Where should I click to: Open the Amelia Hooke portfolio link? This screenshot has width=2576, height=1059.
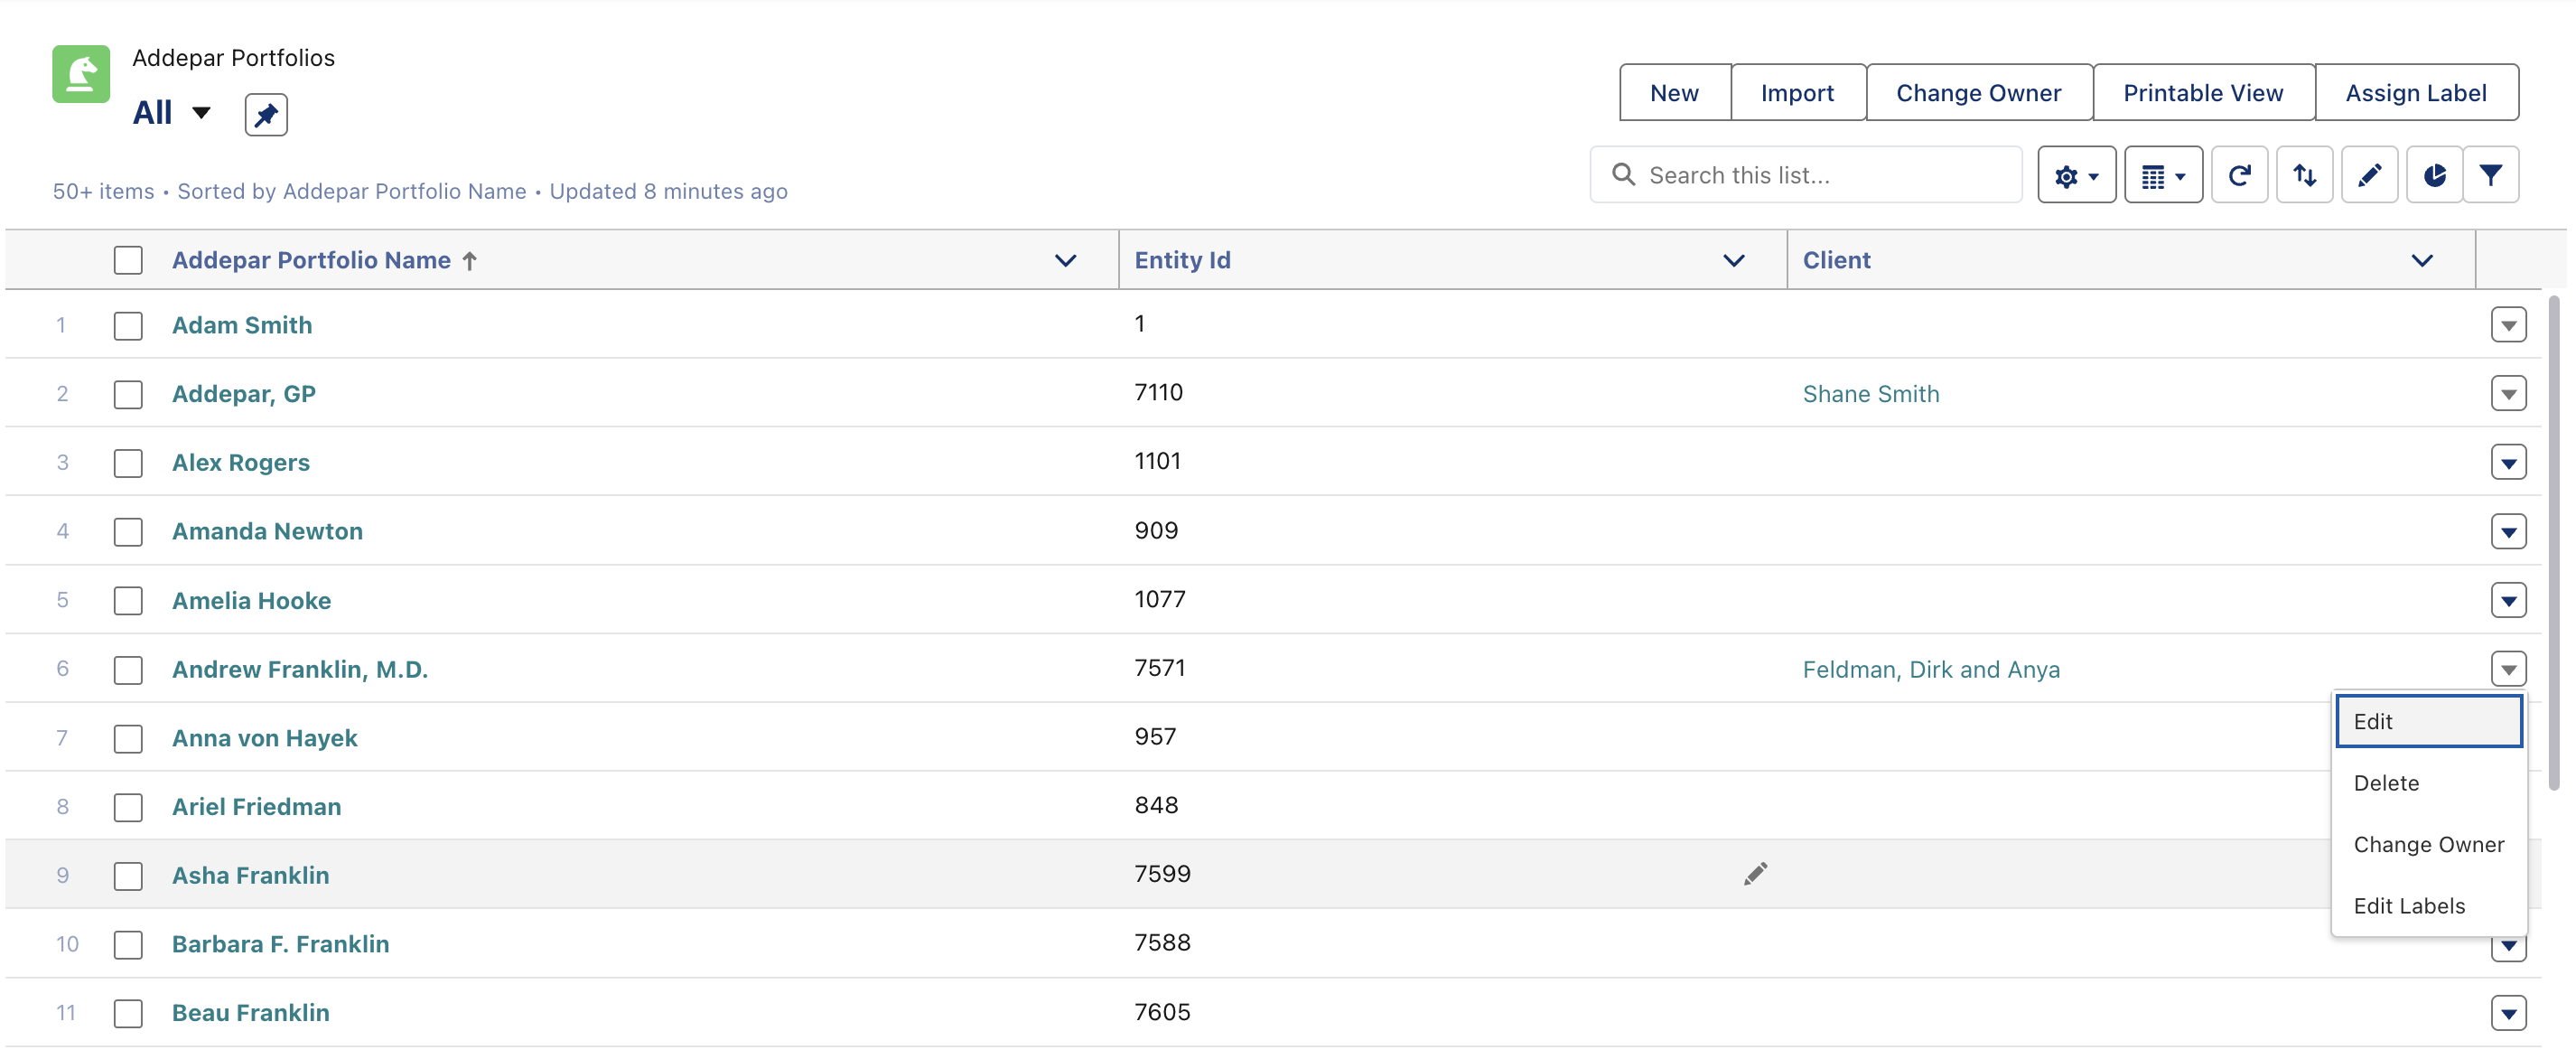[251, 601]
